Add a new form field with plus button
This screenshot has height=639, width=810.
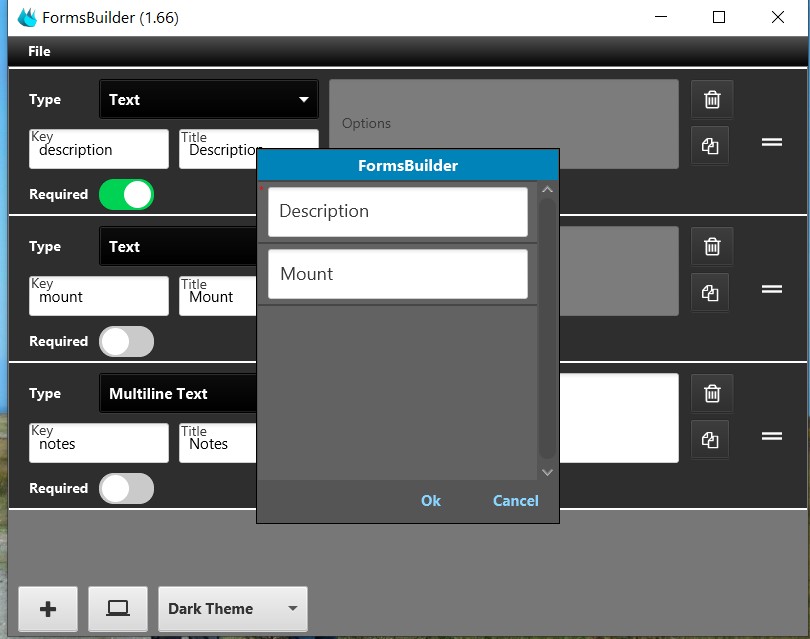(x=48, y=609)
